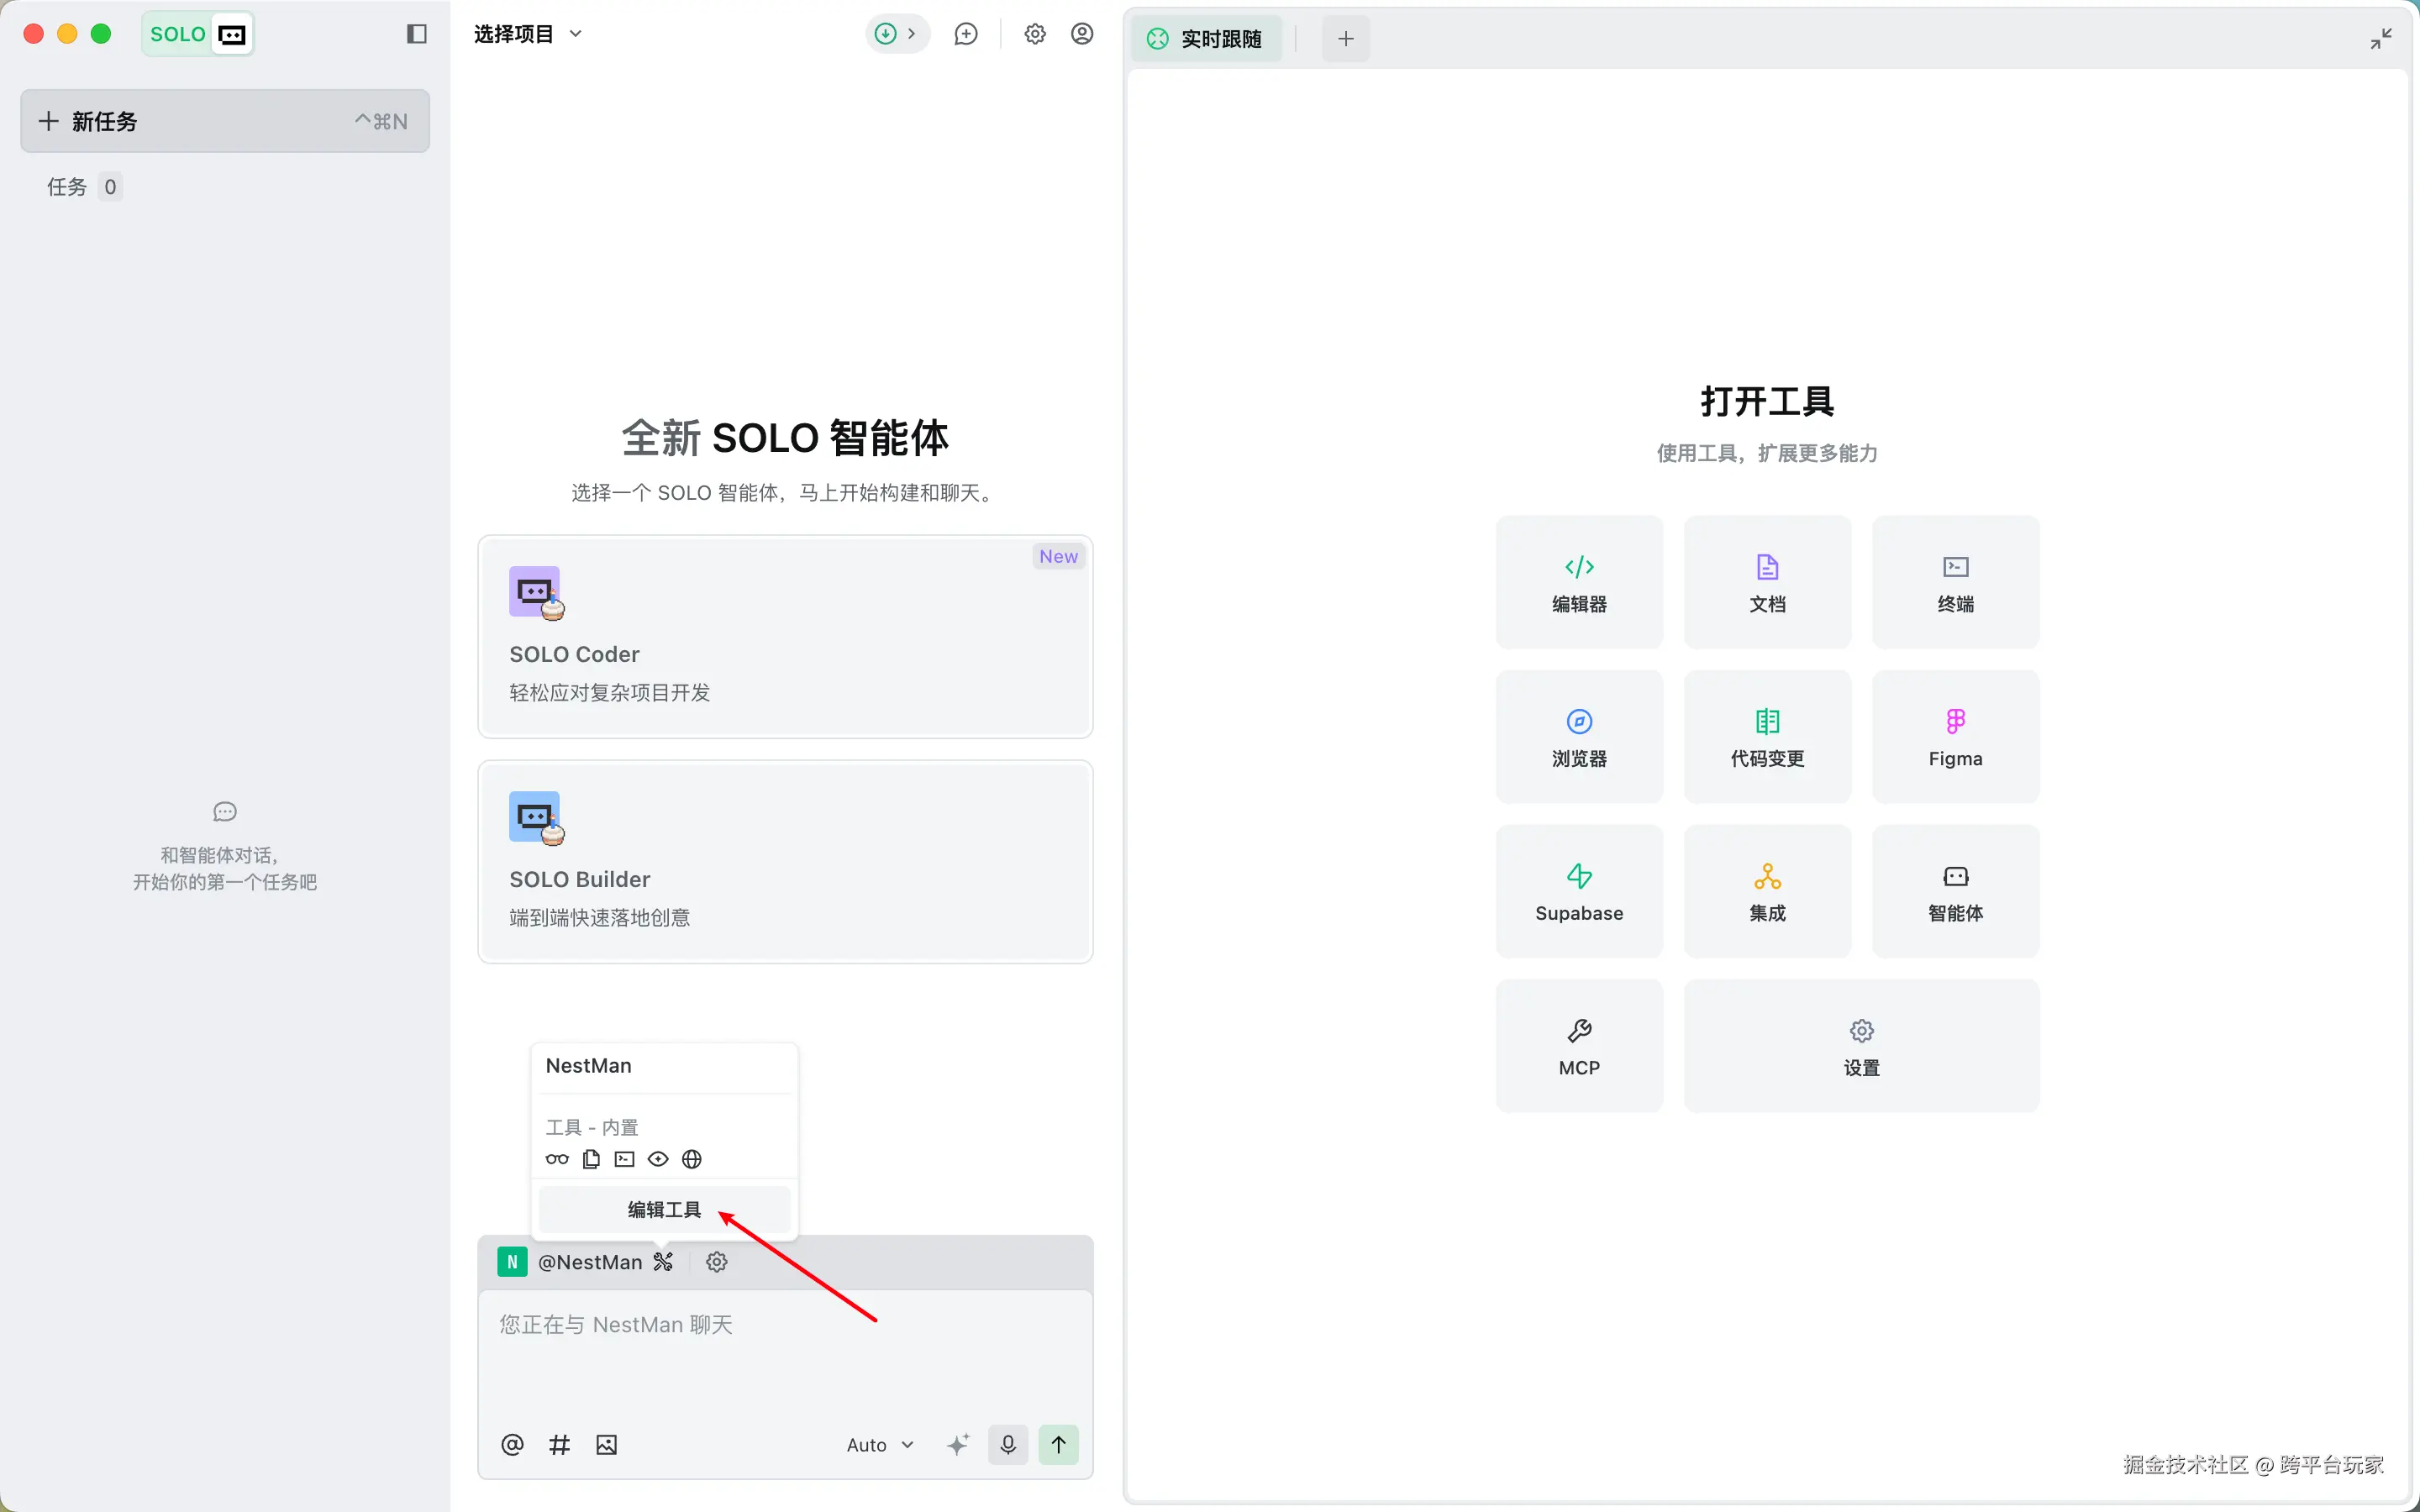Click the @NestMan agent chip
Viewport: 2420px width, 1512px height.
(571, 1262)
